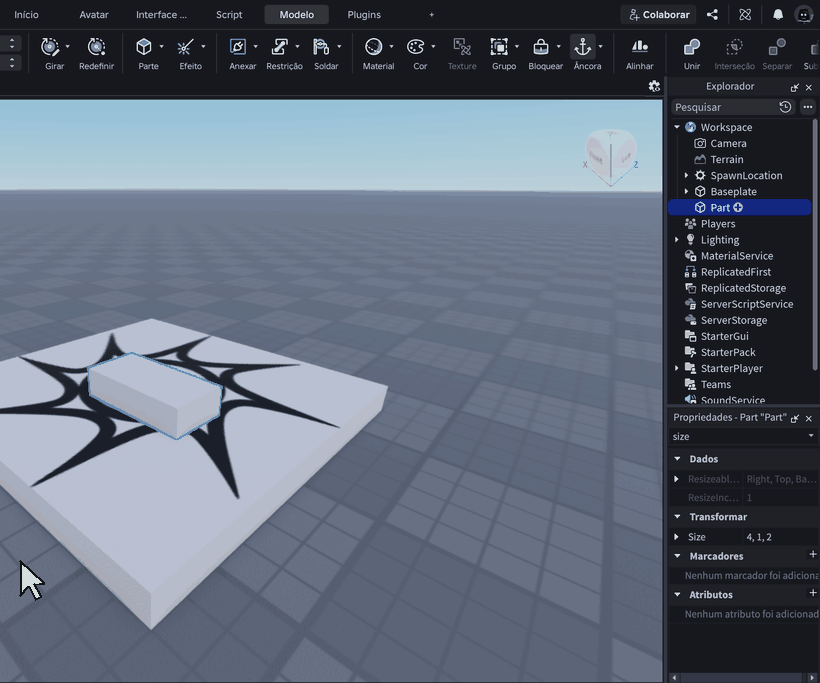Click the share icon next to Colaborar

(712, 15)
